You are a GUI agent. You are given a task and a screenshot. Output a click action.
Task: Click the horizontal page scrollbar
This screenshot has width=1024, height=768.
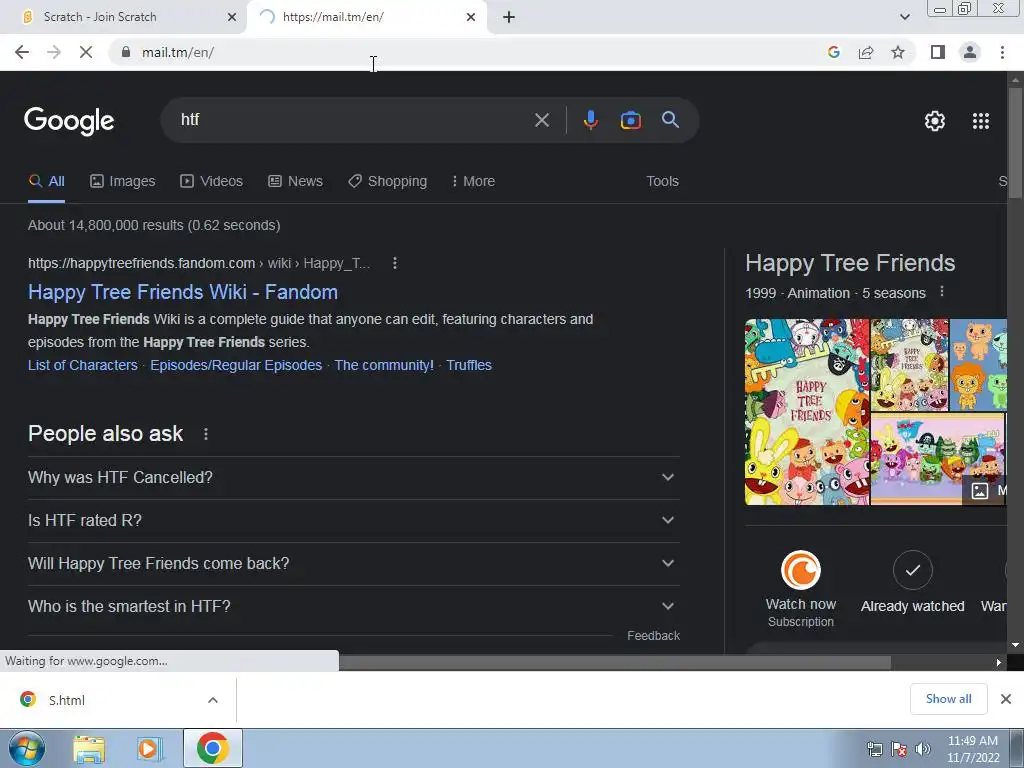click(x=615, y=662)
